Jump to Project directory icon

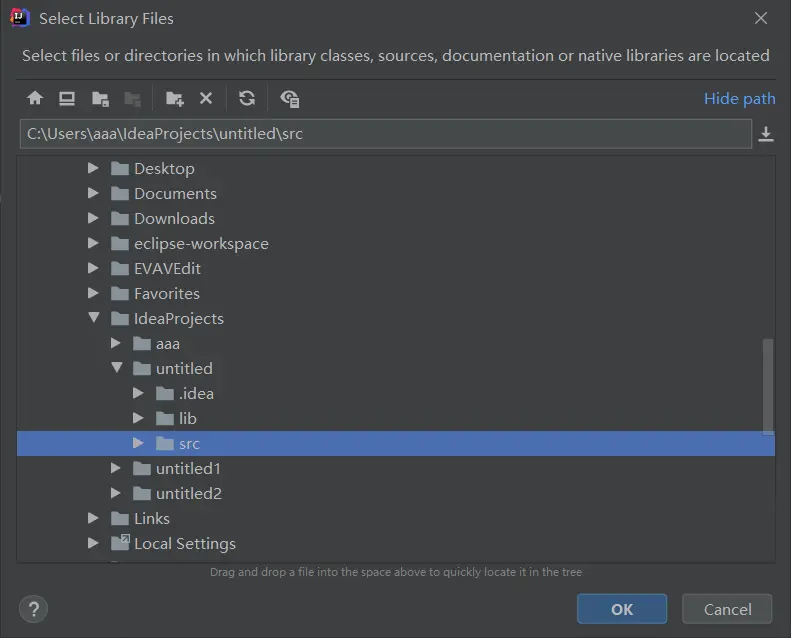(x=100, y=98)
